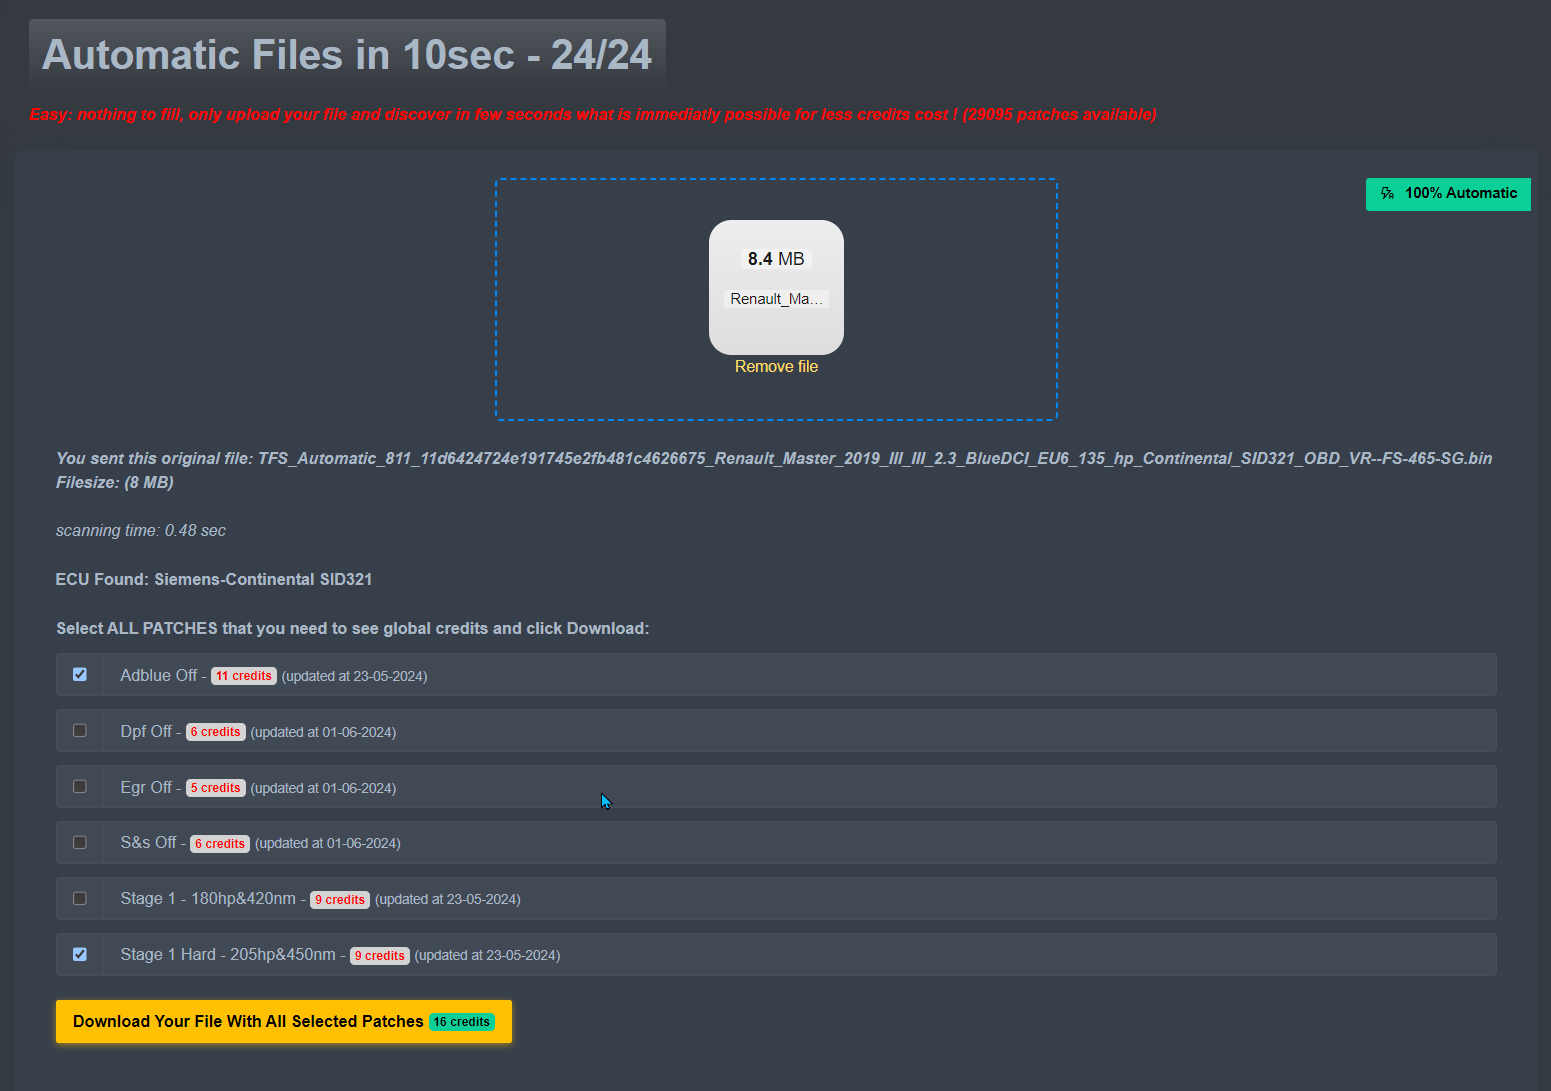Click the 11 credits badge for Adblue Off

pyautogui.click(x=244, y=676)
